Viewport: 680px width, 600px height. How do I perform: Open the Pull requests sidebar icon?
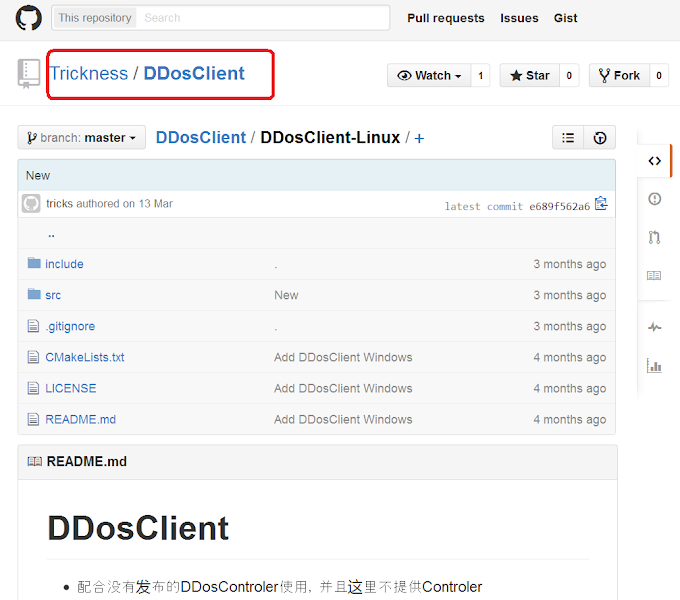click(654, 237)
